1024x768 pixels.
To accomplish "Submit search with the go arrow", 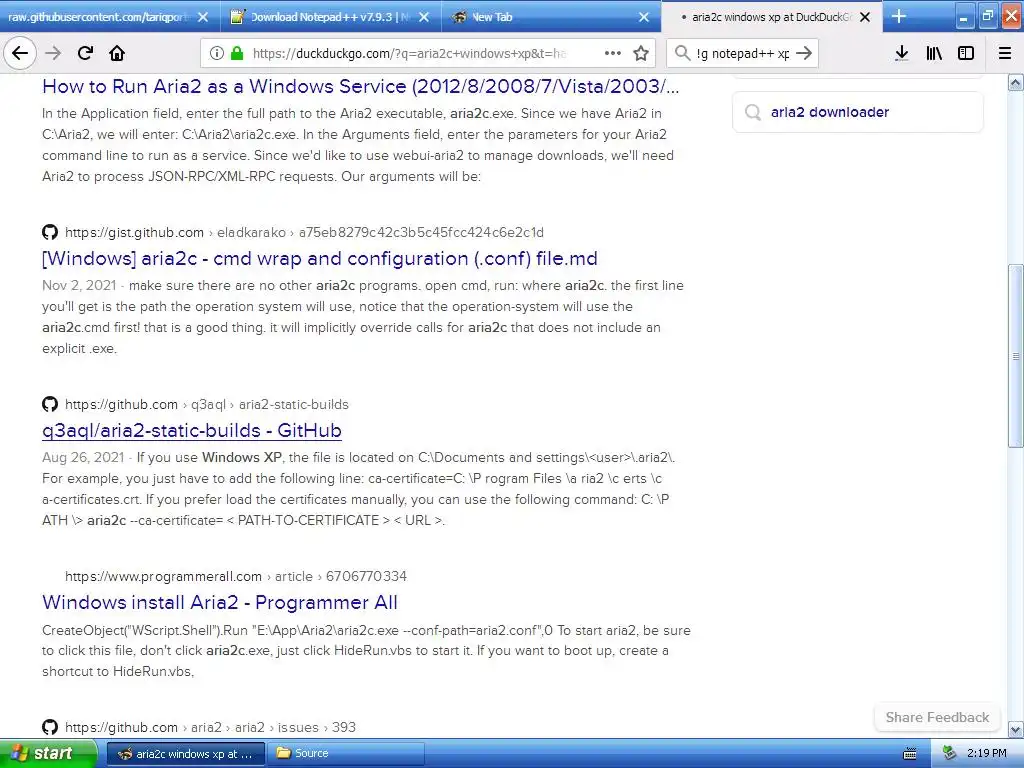I will [x=804, y=53].
